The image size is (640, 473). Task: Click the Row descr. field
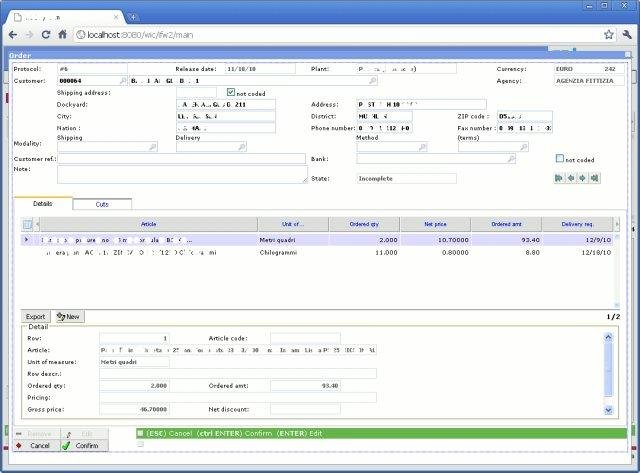pos(238,373)
